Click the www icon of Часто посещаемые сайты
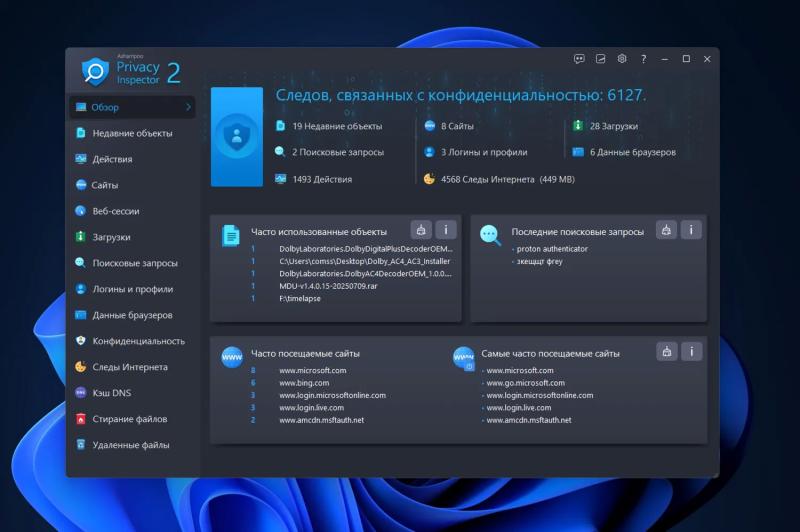800x532 pixels. (x=232, y=357)
